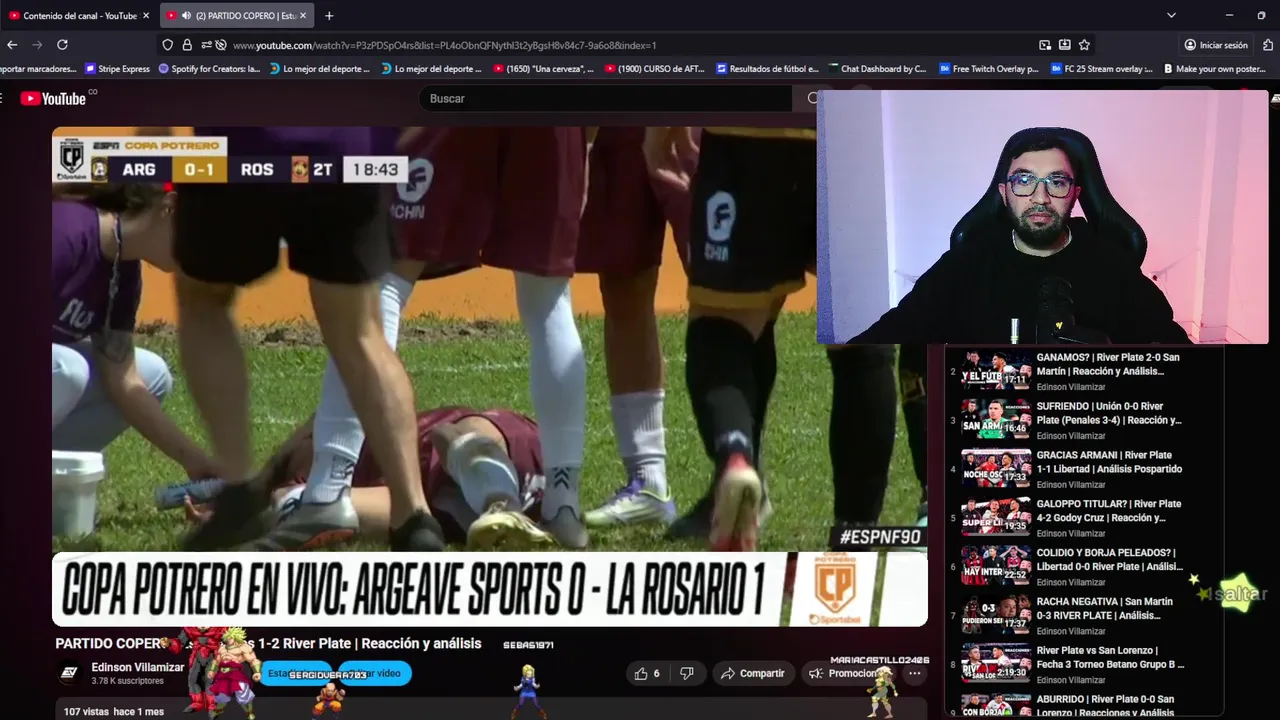Open the tracking protection shield icon
This screenshot has width=1280, height=720.
(x=167, y=45)
